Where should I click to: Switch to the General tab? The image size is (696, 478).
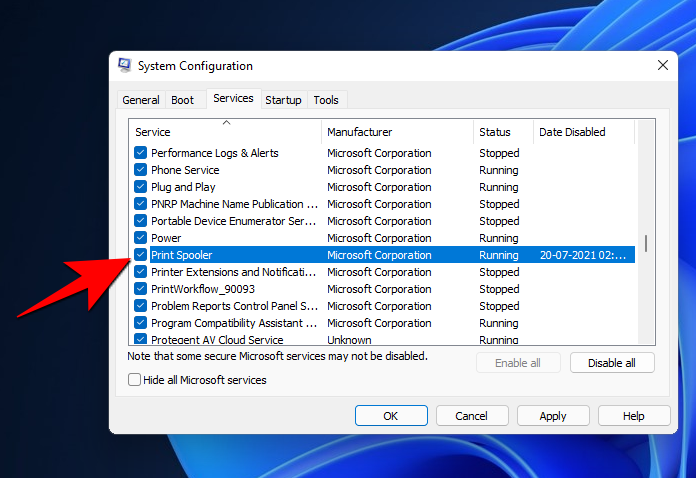pos(140,100)
